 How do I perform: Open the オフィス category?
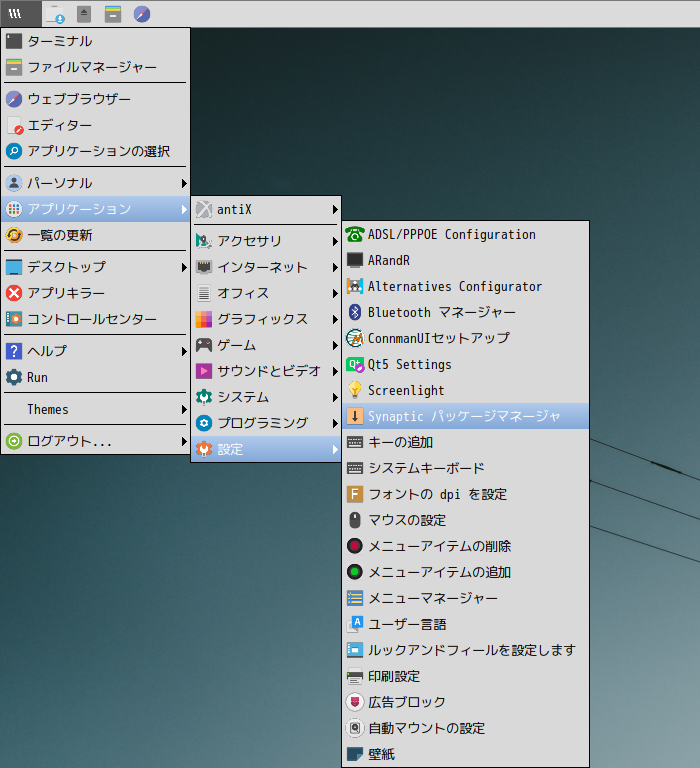(266, 293)
